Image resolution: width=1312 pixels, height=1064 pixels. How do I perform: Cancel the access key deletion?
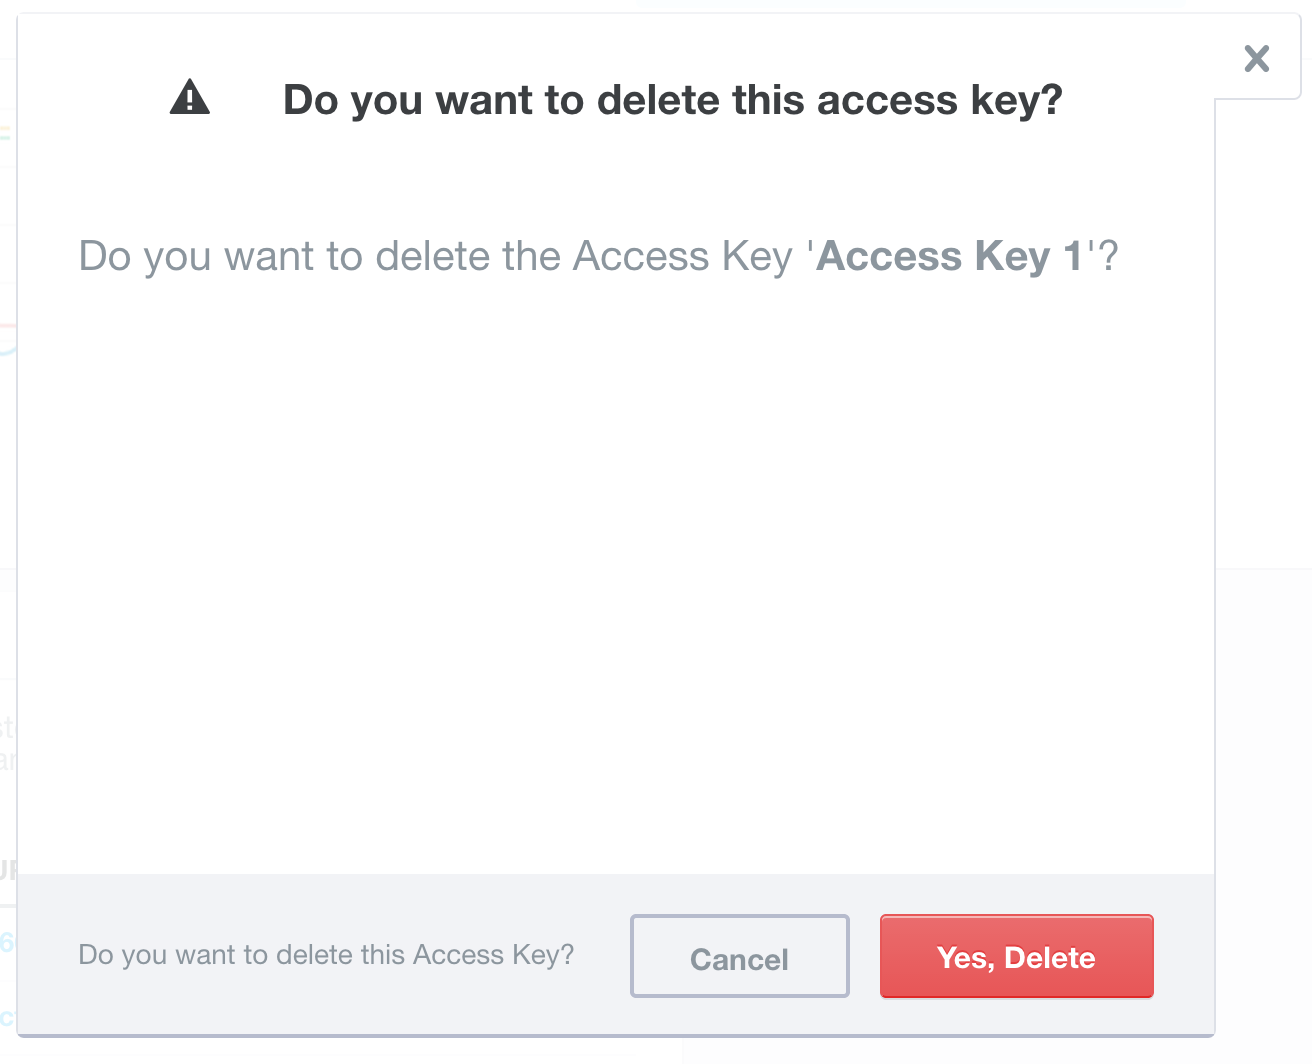pos(740,956)
